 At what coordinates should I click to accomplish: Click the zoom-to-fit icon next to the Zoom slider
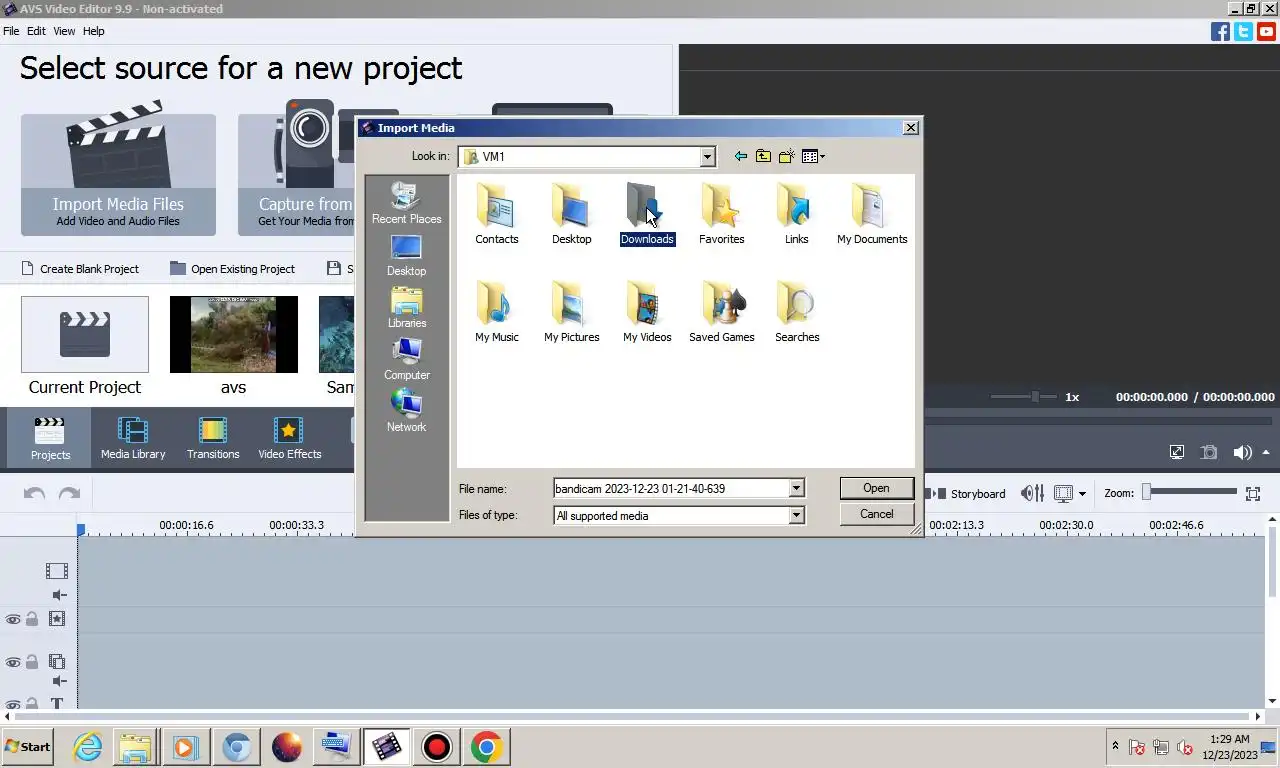(1253, 493)
